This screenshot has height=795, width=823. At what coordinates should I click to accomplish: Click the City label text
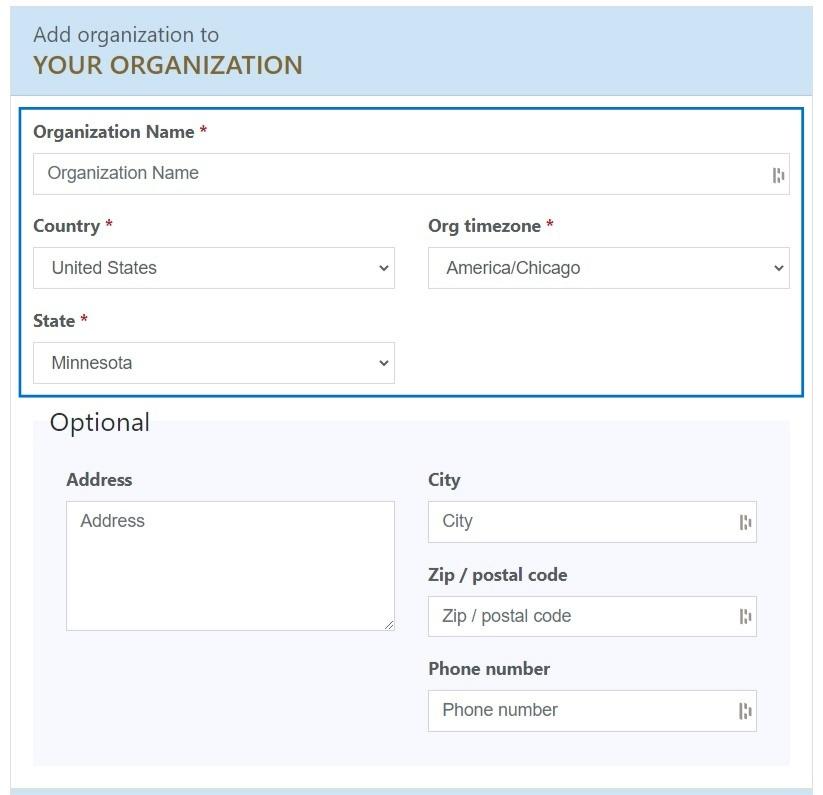[444, 480]
